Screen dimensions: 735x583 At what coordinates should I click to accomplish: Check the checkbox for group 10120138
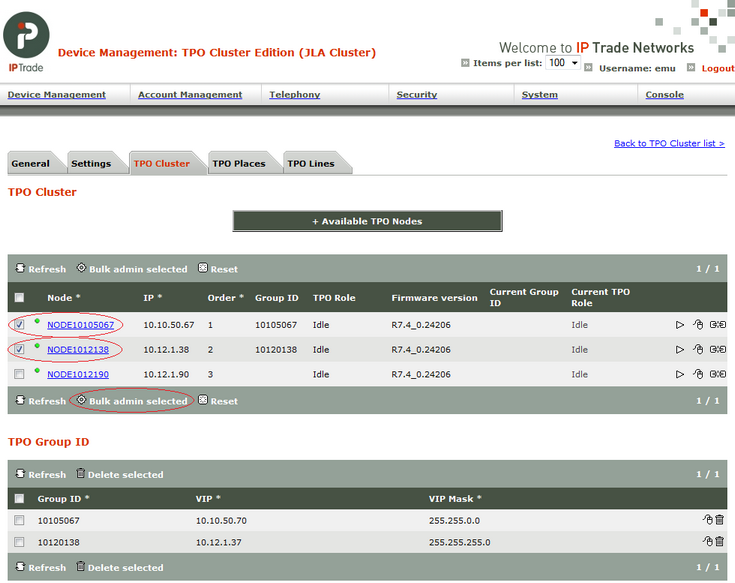[x=19, y=542]
